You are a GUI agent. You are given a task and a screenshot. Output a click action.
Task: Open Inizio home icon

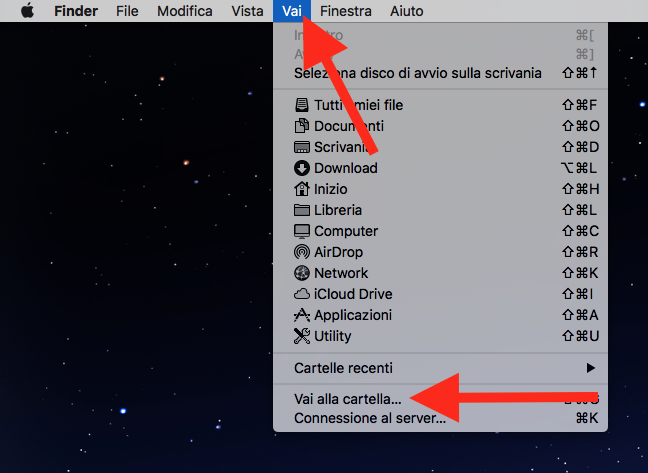pos(302,189)
